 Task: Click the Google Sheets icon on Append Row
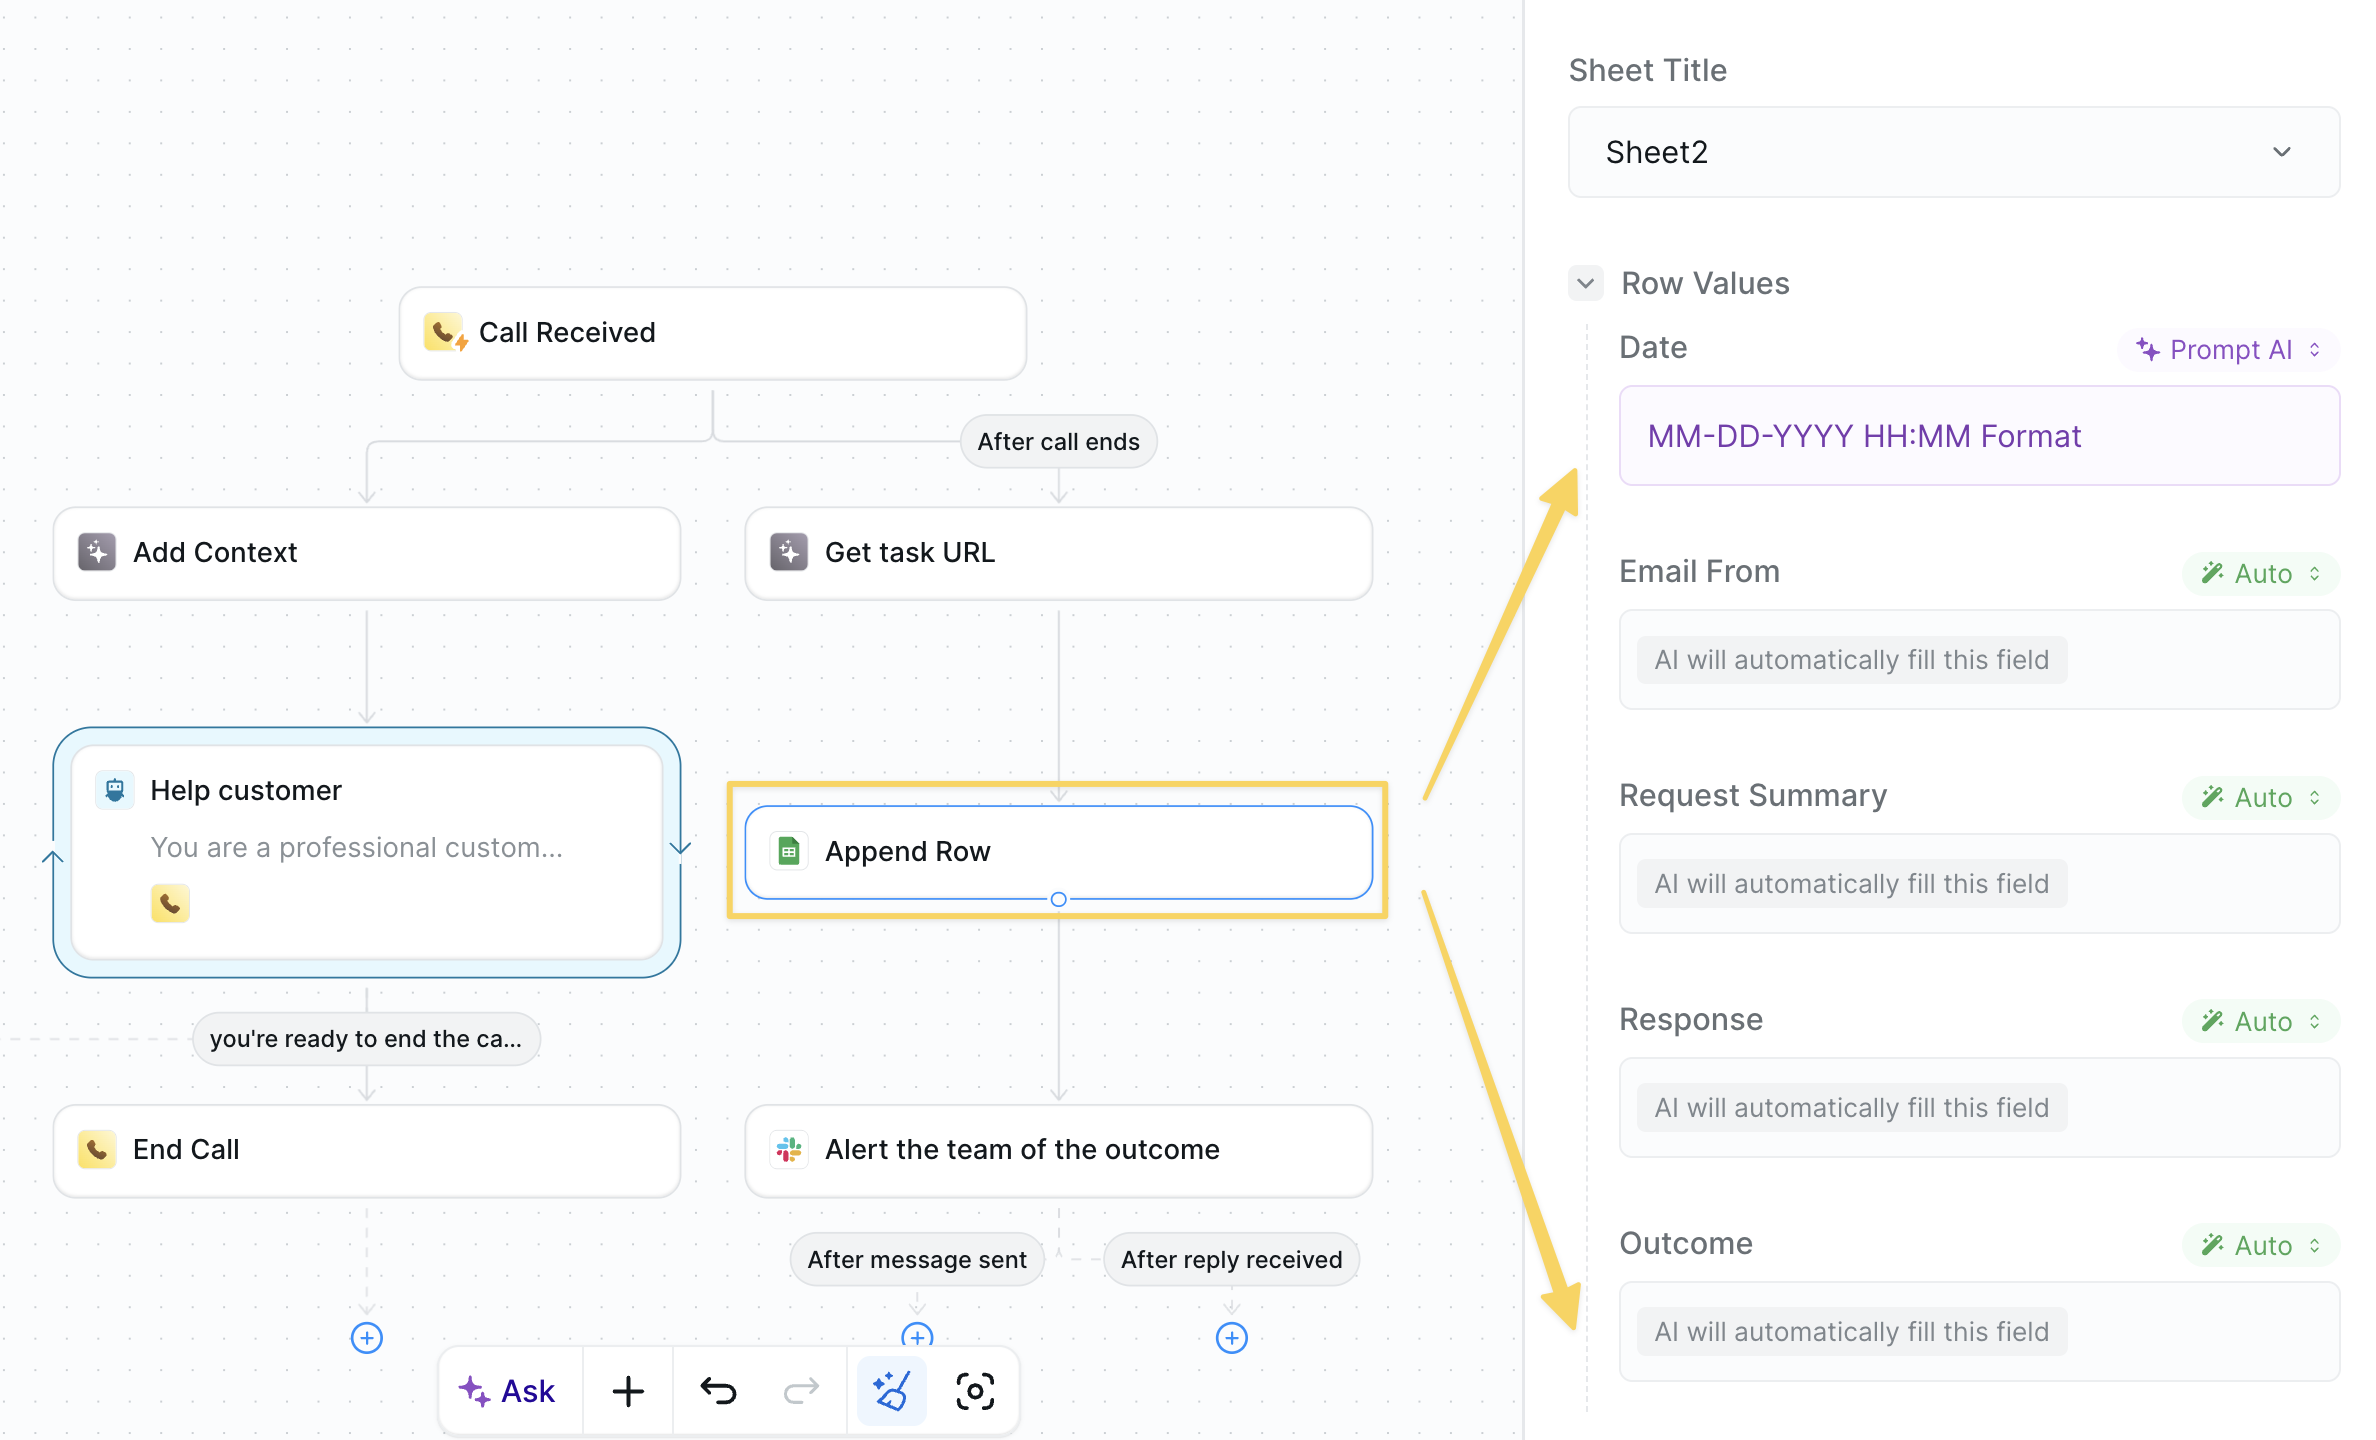point(789,852)
